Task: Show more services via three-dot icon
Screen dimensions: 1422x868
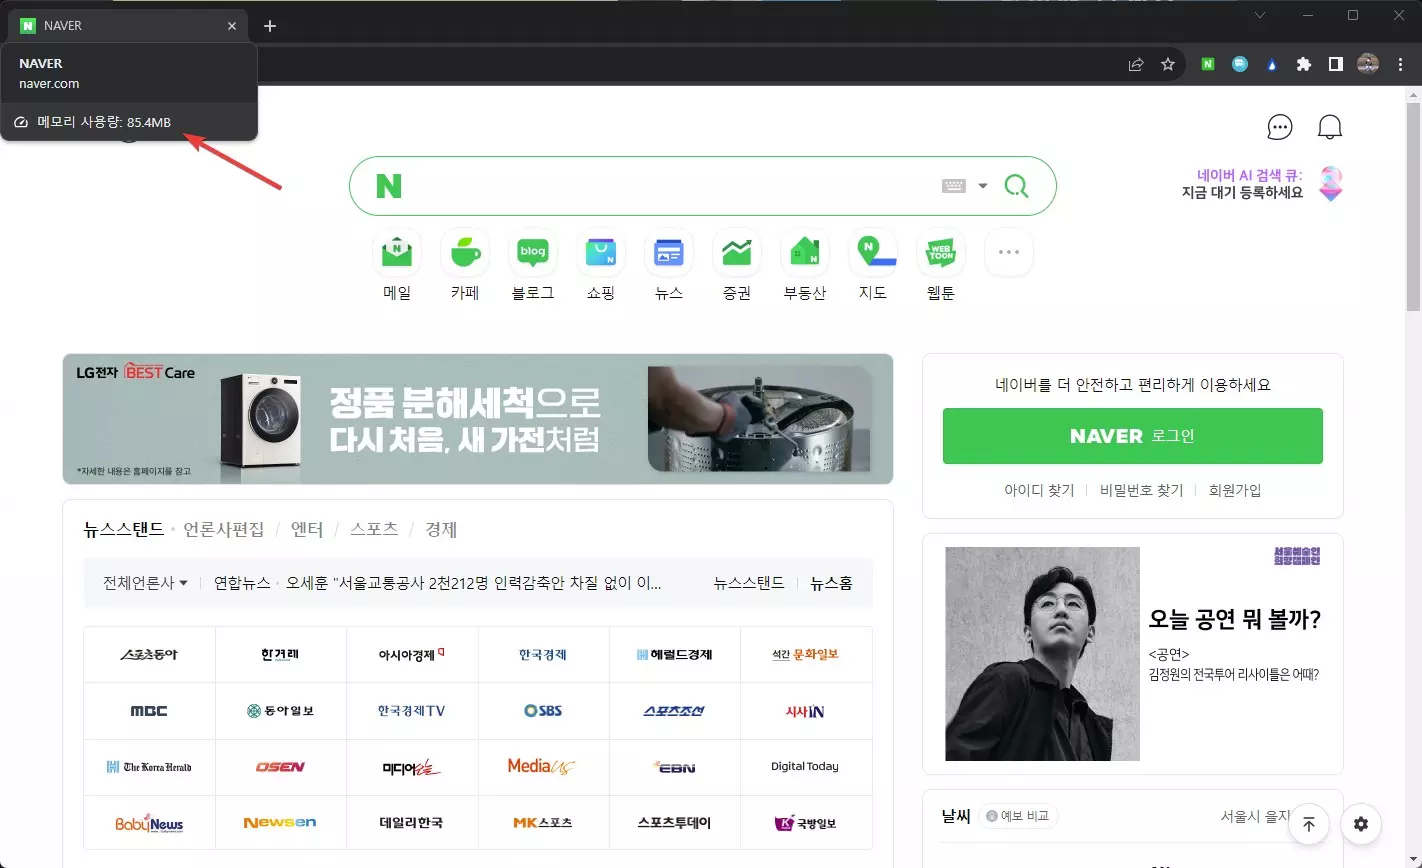Action: click(1009, 253)
